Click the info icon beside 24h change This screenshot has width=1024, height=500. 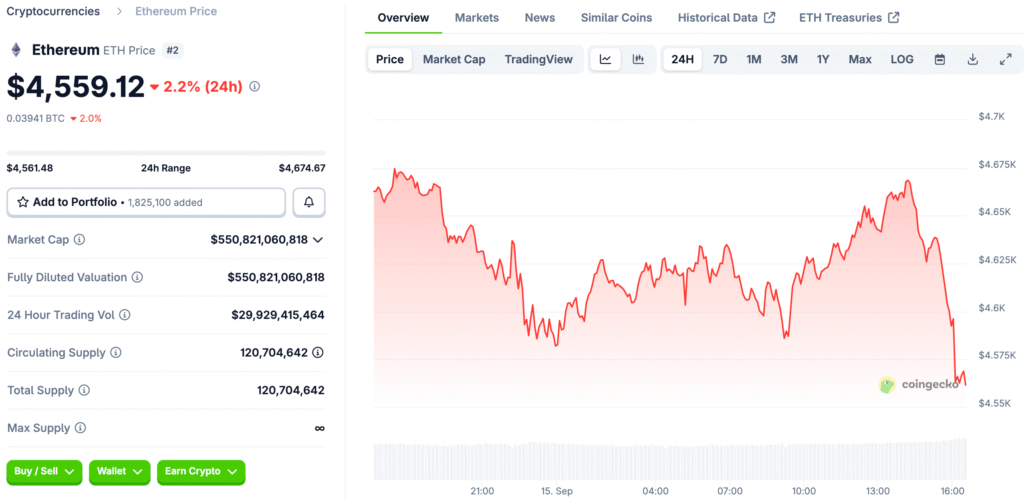[x=255, y=86]
